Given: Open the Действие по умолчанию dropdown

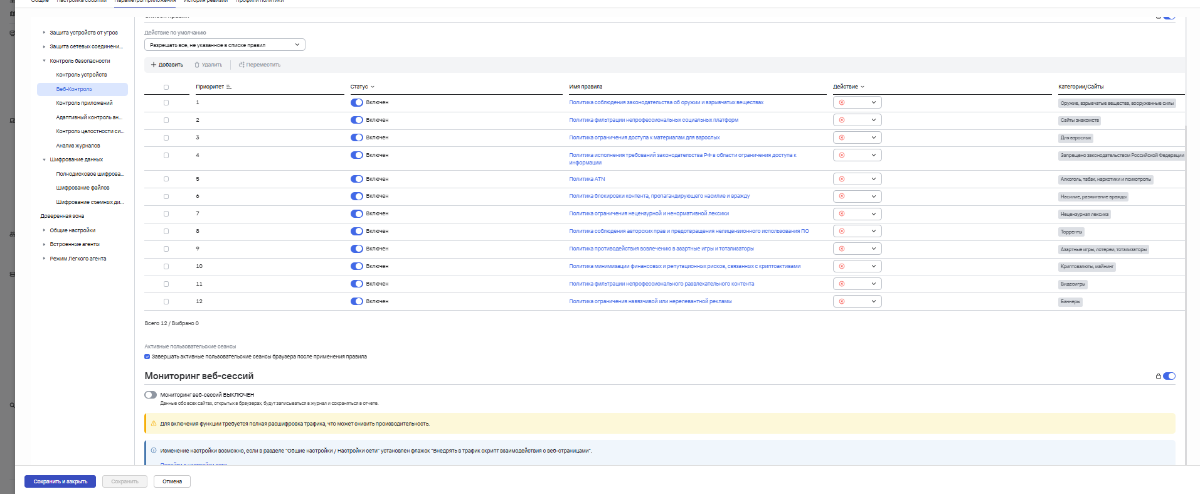Looking at the screenshot, I should [x=224, y=45].
